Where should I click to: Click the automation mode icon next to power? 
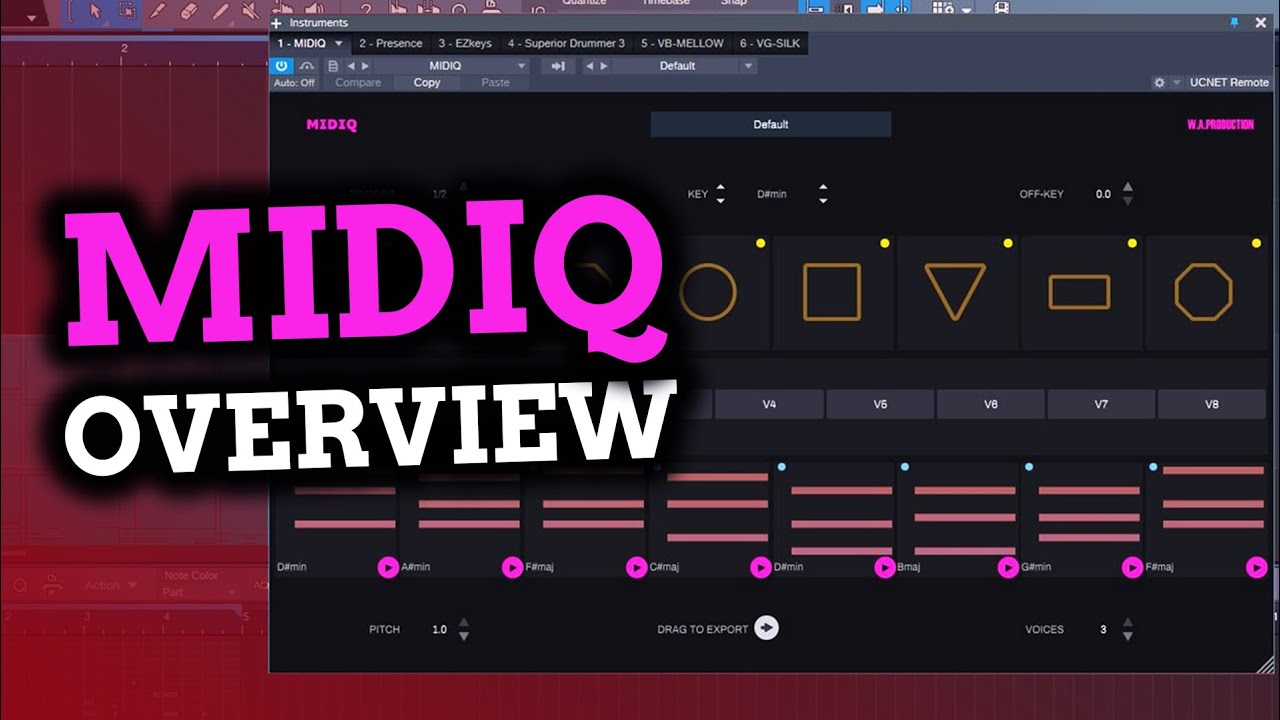(307, 66)
